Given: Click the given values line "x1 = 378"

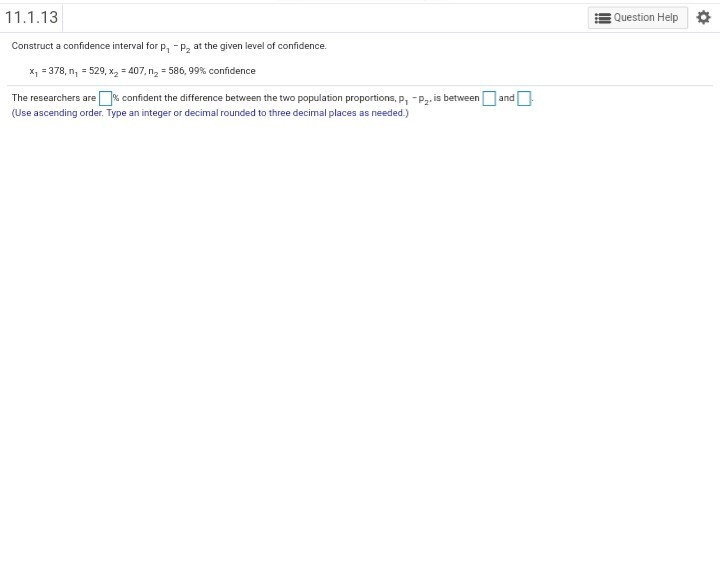Looking at the screenshot, I should [x=142, y=71].
